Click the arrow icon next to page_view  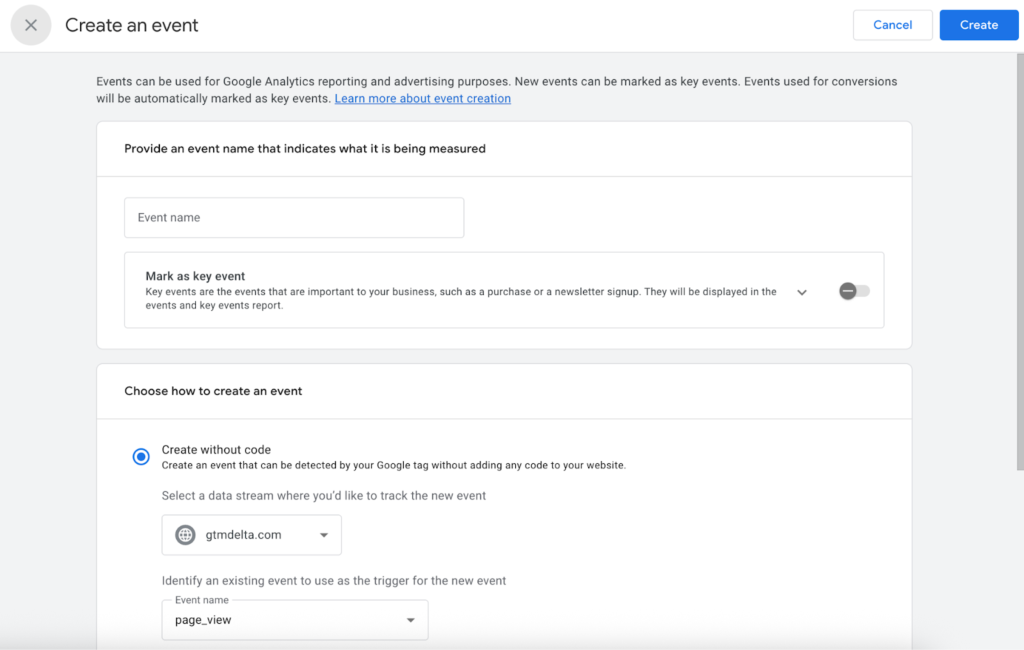[410, 621]
